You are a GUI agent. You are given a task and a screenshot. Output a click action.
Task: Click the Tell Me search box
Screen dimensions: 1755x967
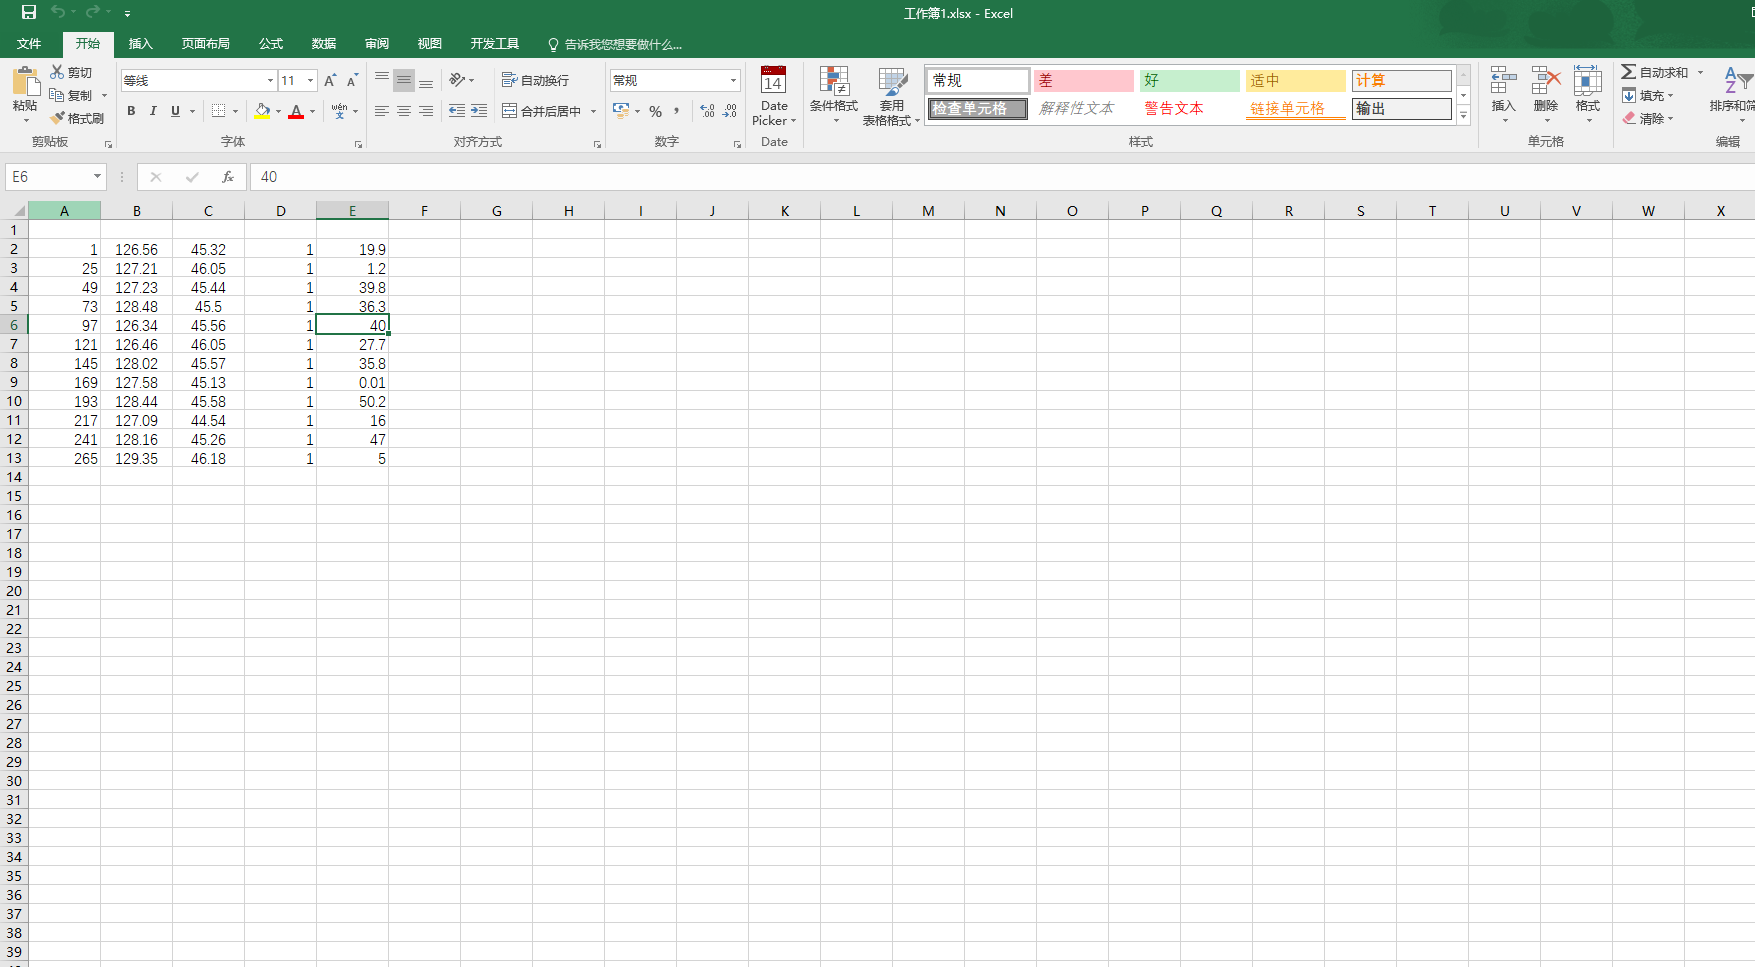point(615,44)
